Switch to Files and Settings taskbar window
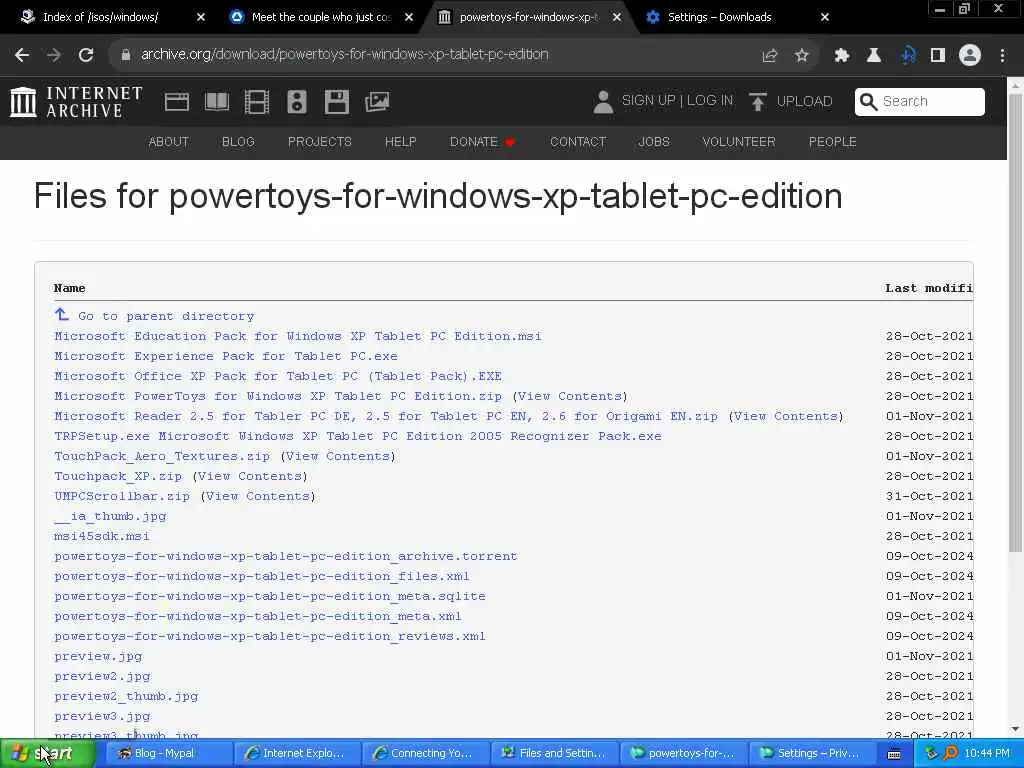Viewport: 1024px width, 768px height. tap(552, 754)
